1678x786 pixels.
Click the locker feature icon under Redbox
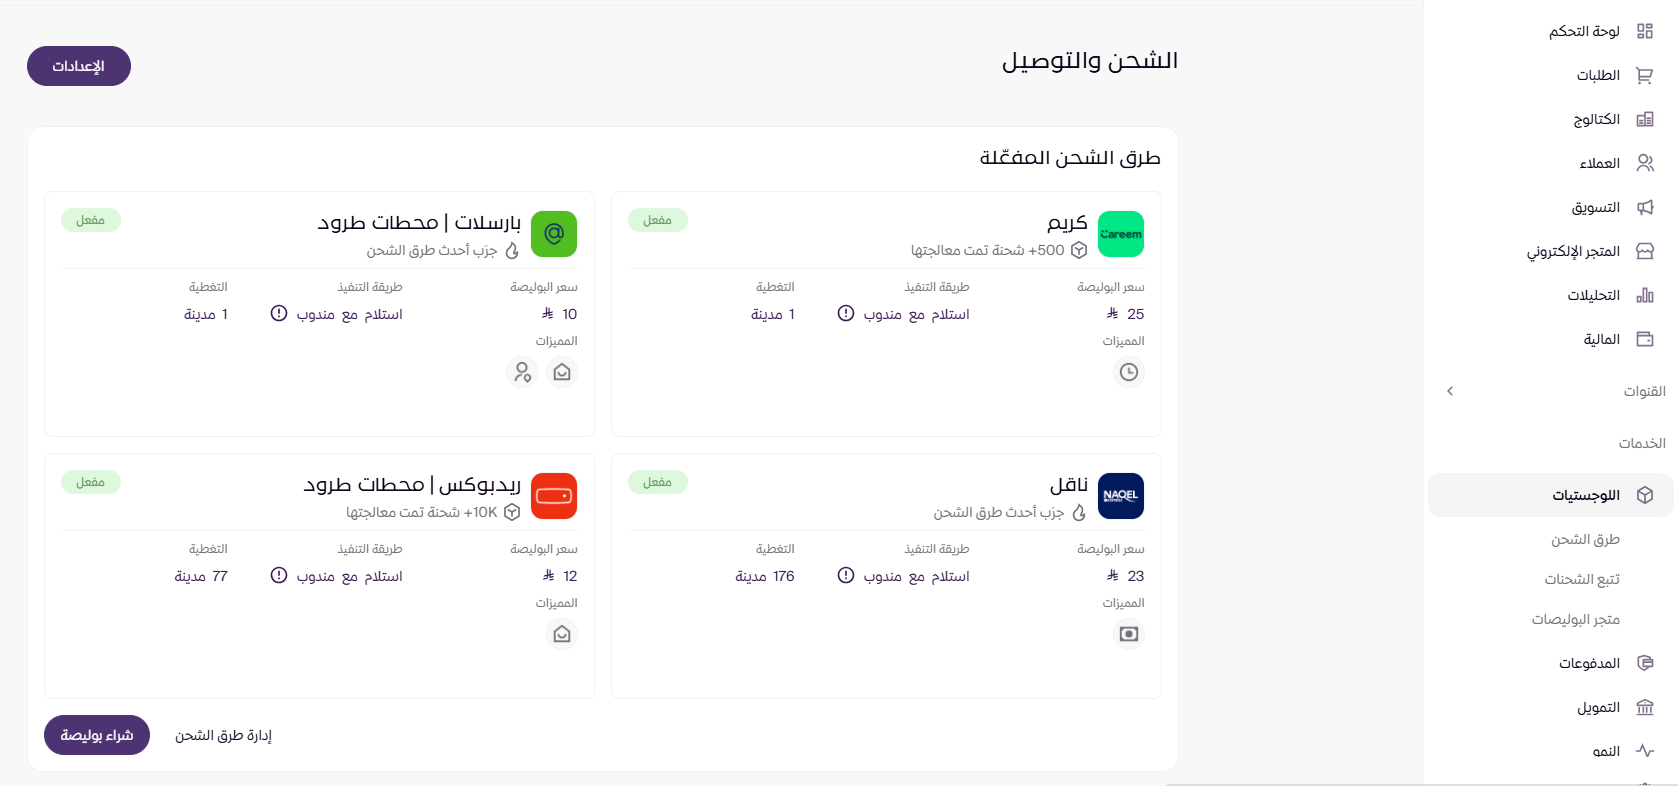(562, 634)
